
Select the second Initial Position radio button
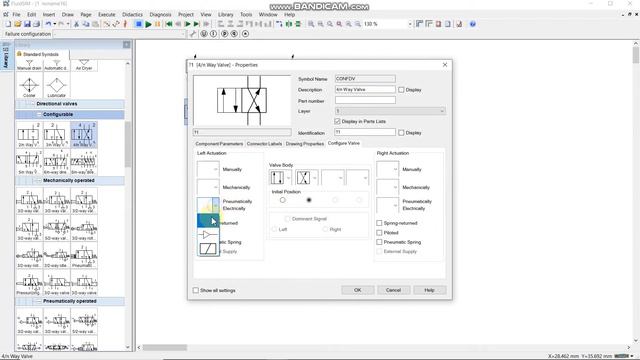click(309, 200)
